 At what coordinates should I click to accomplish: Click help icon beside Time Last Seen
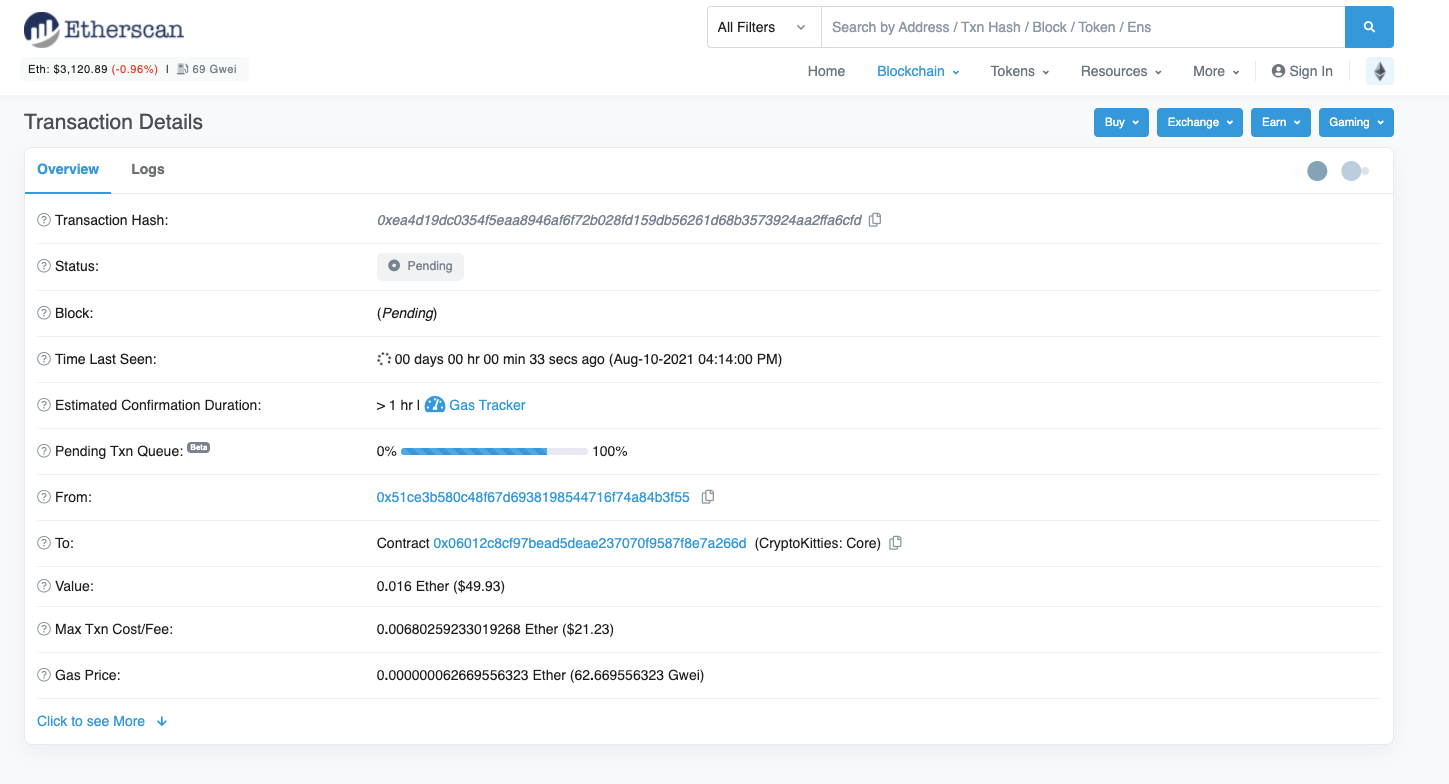[x=44, y=359]
